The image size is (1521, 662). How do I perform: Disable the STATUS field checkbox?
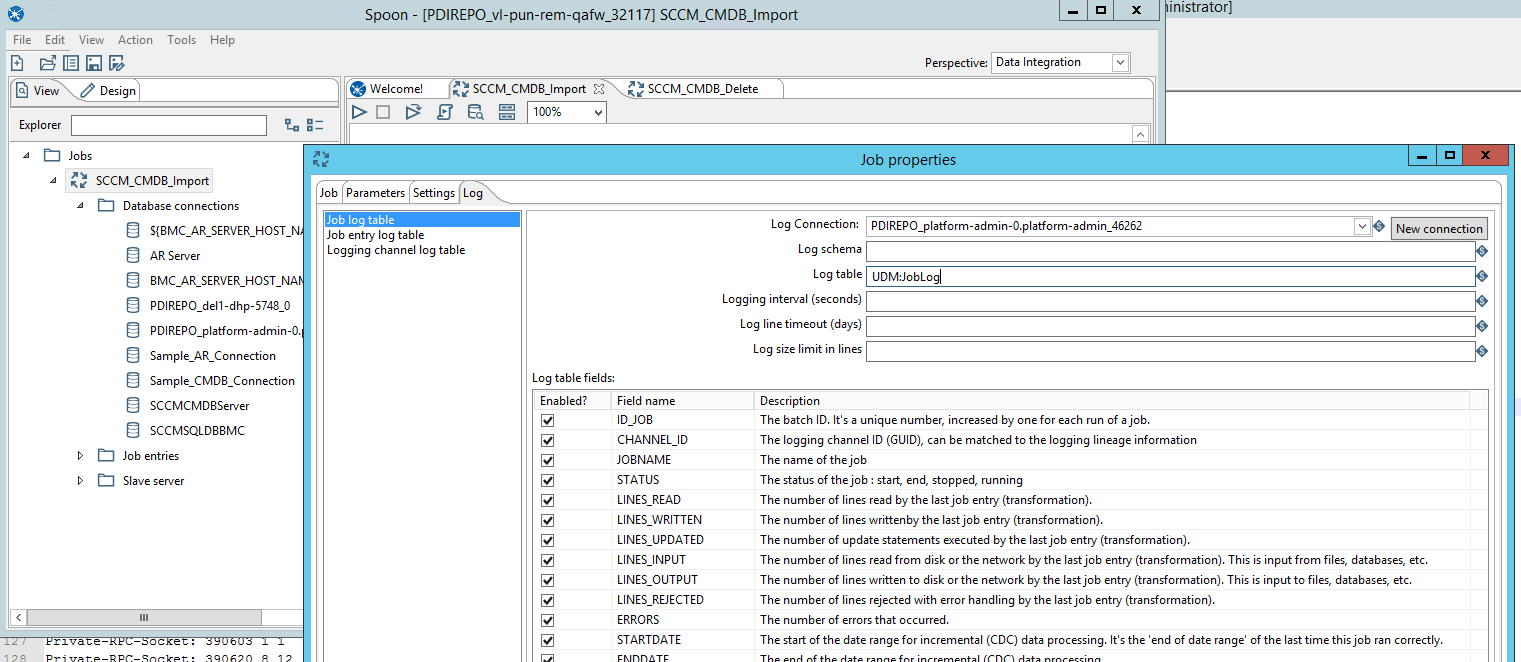[x=547, y=480]
